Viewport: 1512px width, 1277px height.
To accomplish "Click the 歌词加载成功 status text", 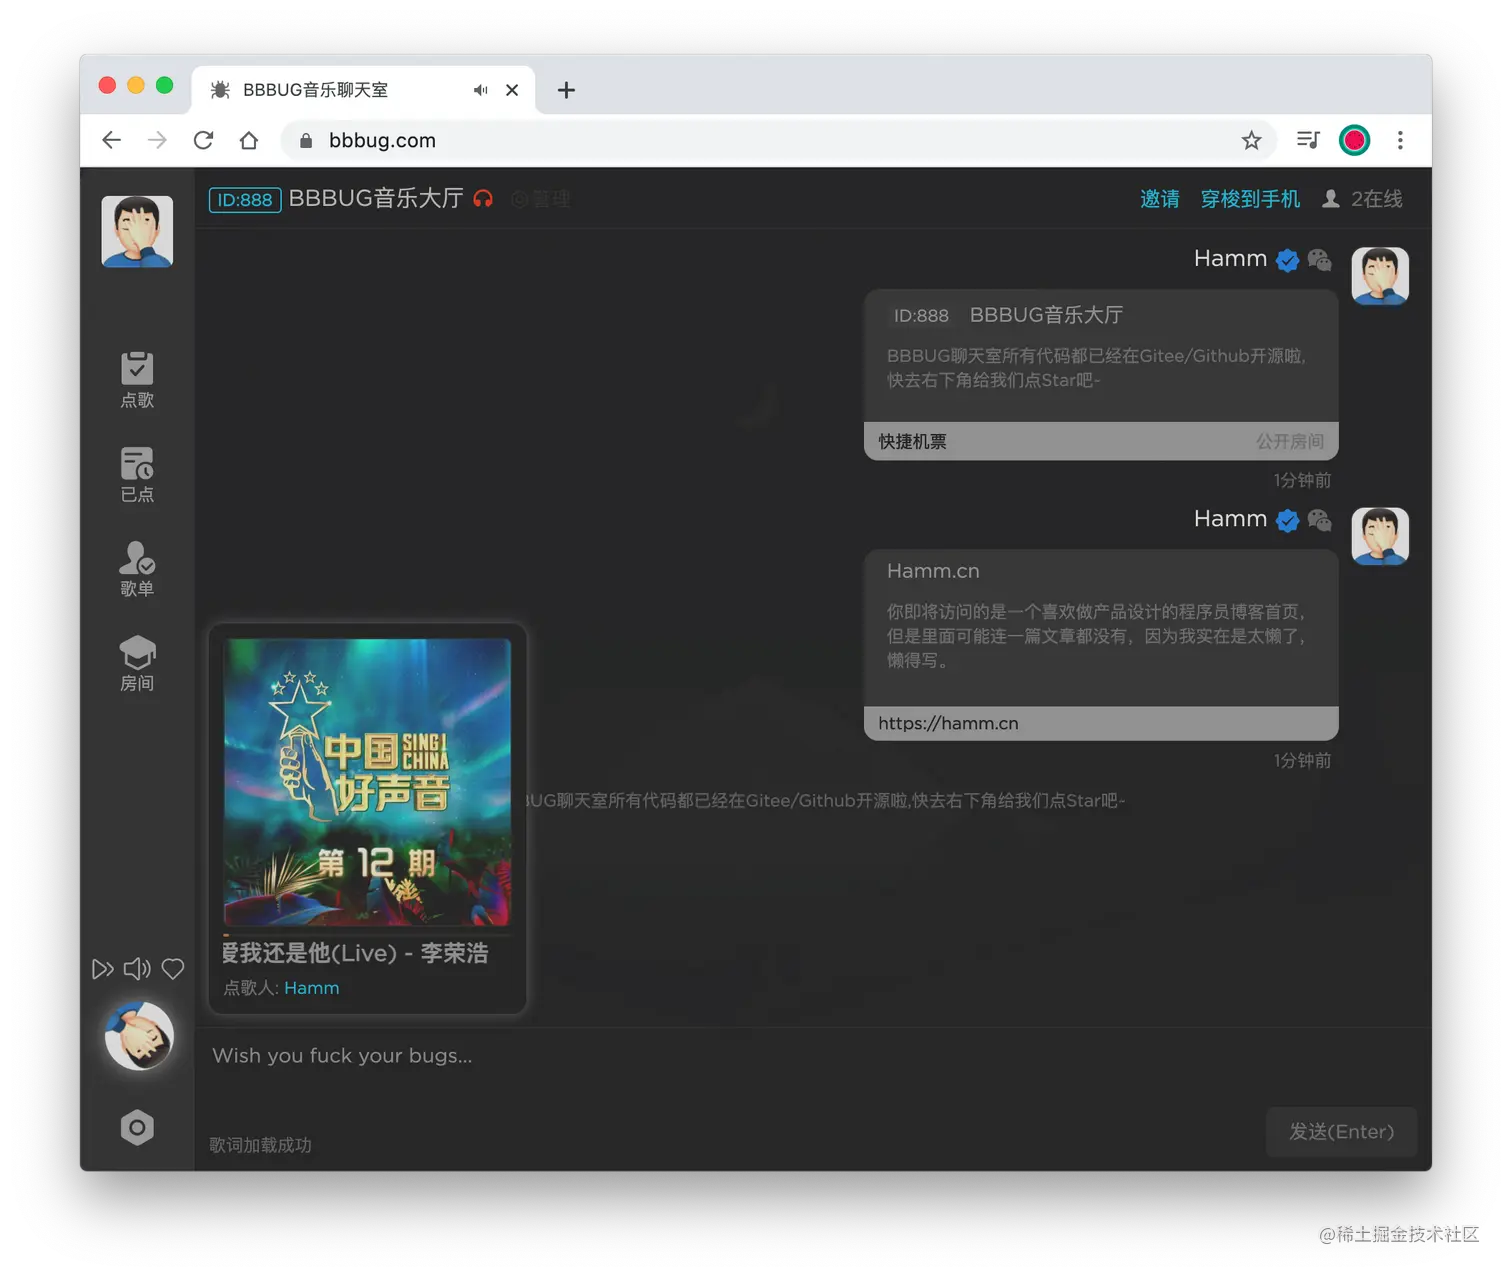I will pyautogui.click(x=260, y=1145).
